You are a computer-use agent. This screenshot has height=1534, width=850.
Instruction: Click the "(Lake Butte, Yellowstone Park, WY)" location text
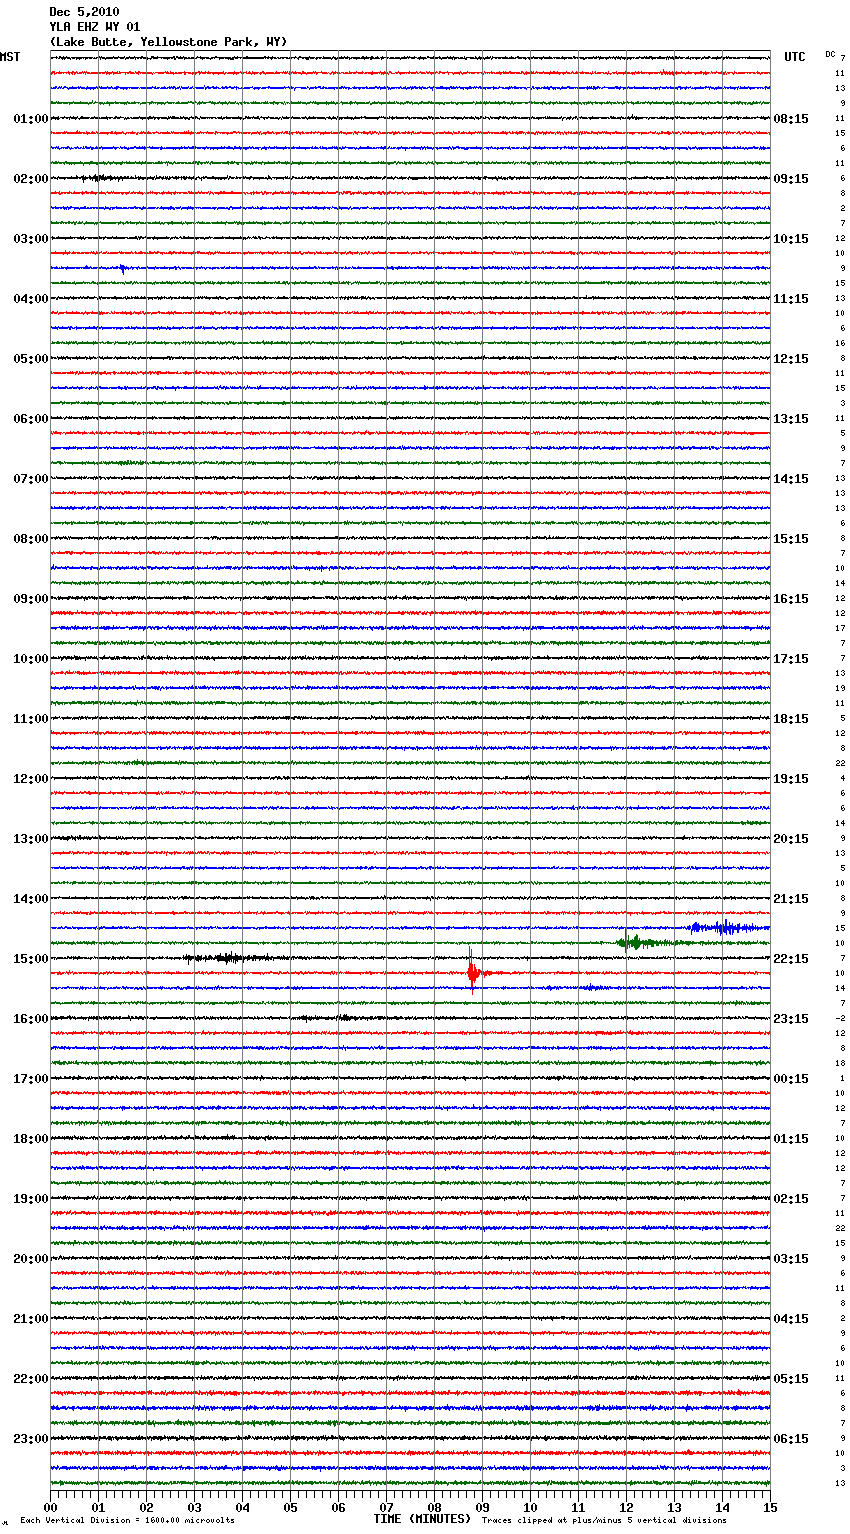168,42
